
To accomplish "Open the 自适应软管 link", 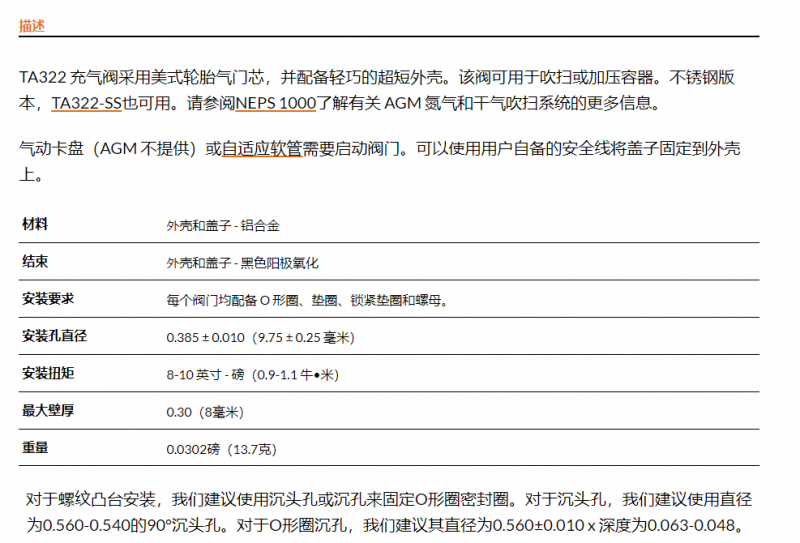I will tap(262, 149).
